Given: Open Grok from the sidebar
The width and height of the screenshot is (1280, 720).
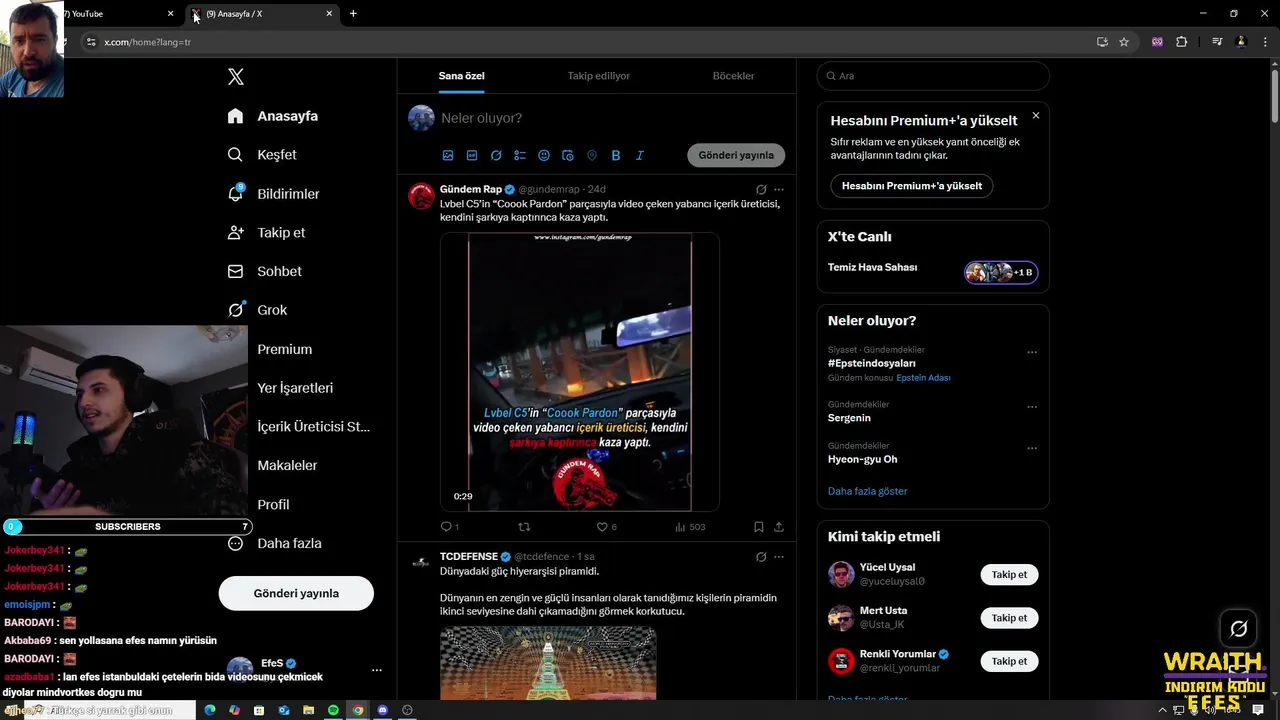Looking at the screenshot, I should coord(257,310).
